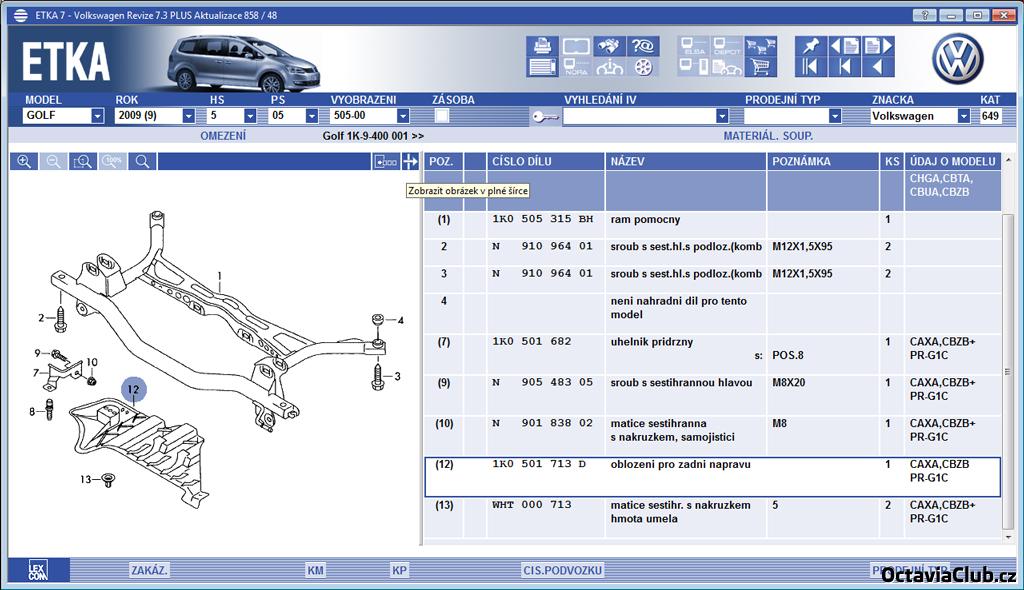The width and height of the screenshot is (1024, 590).
Task: Switch to MATERIÁL. SOUP. section
Action: click(x=768, y=135)
